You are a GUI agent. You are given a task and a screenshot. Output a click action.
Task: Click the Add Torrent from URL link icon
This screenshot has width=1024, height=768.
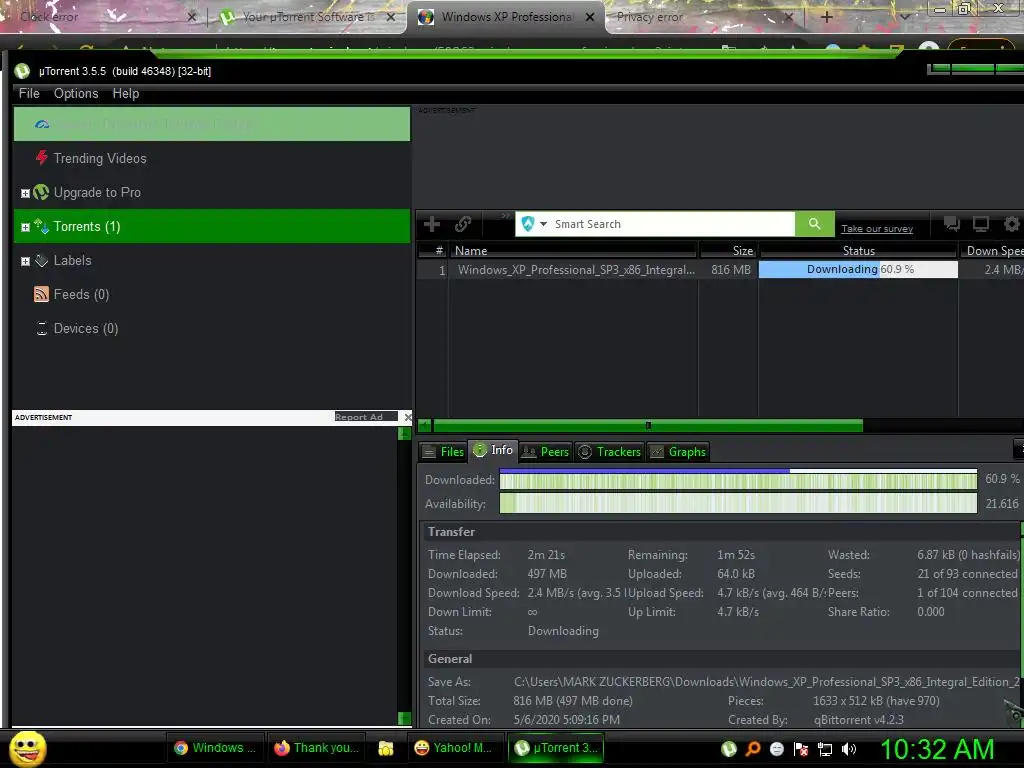click(x=463, y=225)
